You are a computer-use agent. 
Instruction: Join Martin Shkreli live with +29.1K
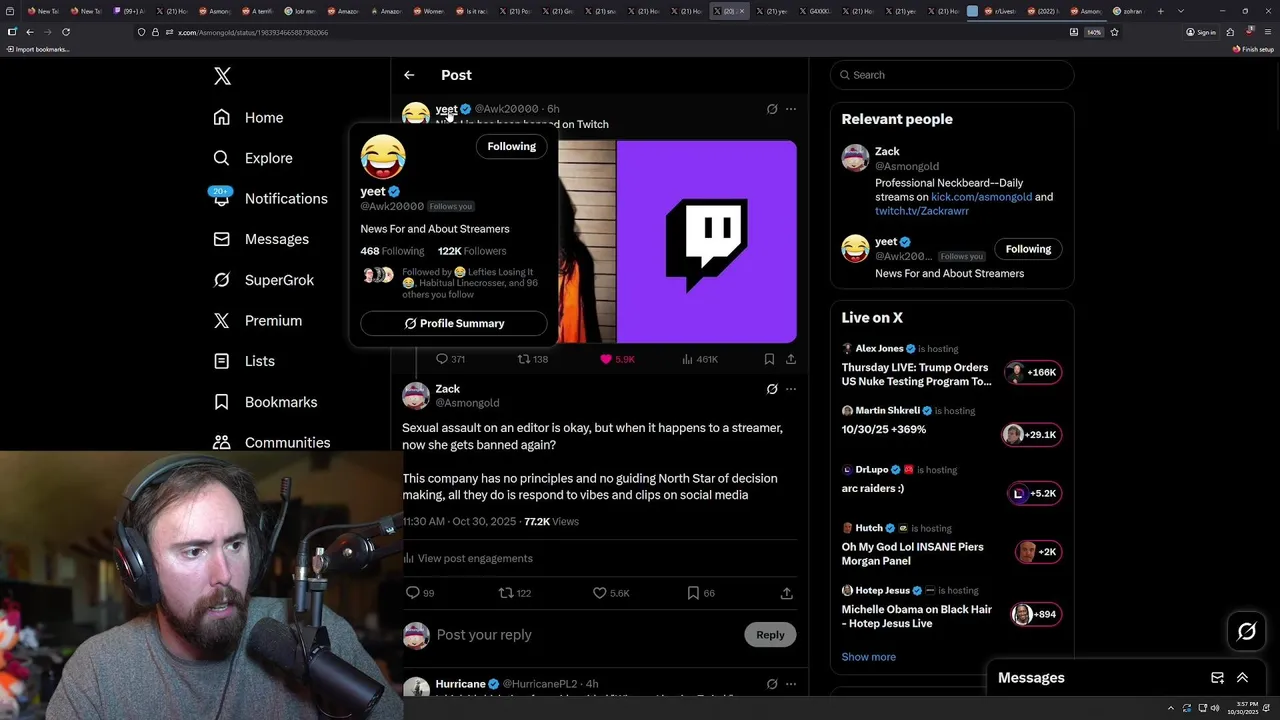click(1031, 434)
